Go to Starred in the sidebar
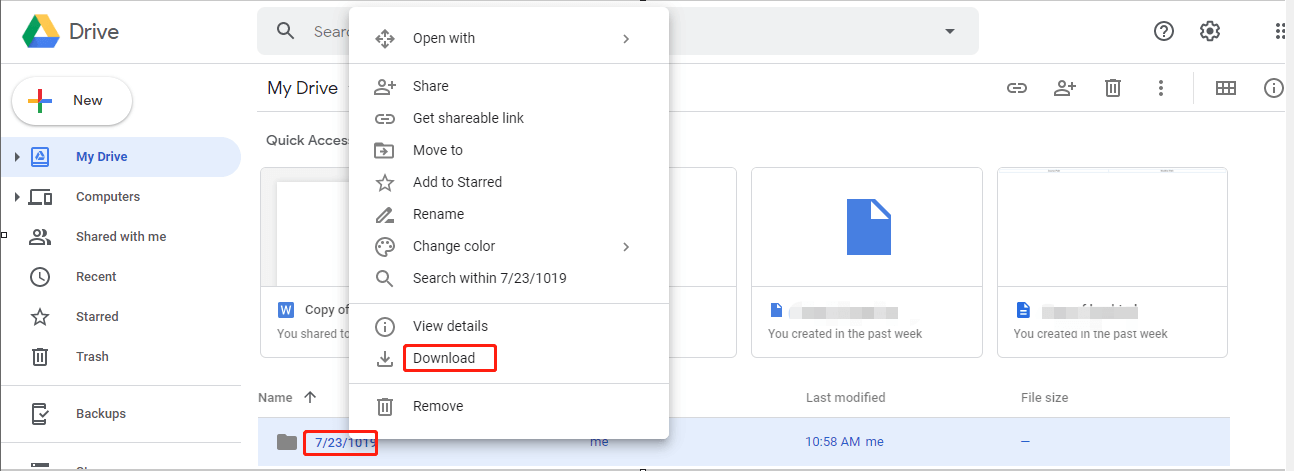This screenshot has height=471, width=1294. click(97, 317)
